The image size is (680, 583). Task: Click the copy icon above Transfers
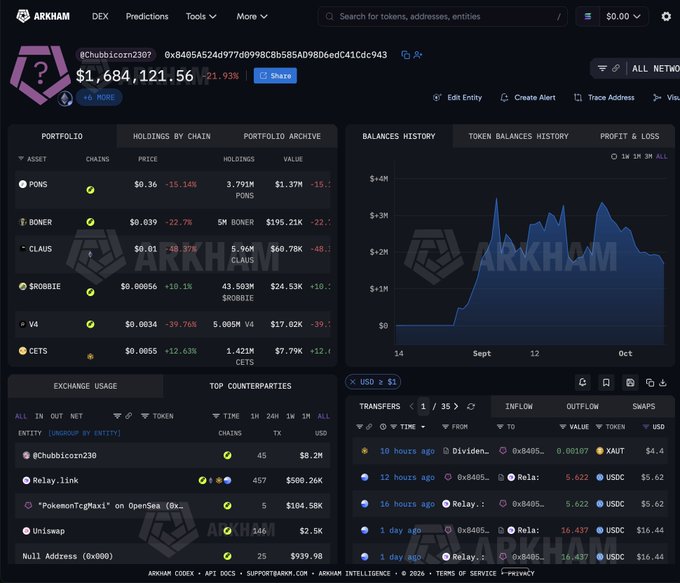[650, 383]
